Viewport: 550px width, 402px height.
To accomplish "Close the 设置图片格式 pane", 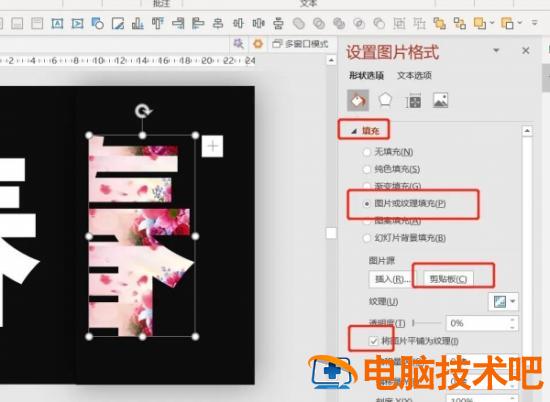I will 525,51.
